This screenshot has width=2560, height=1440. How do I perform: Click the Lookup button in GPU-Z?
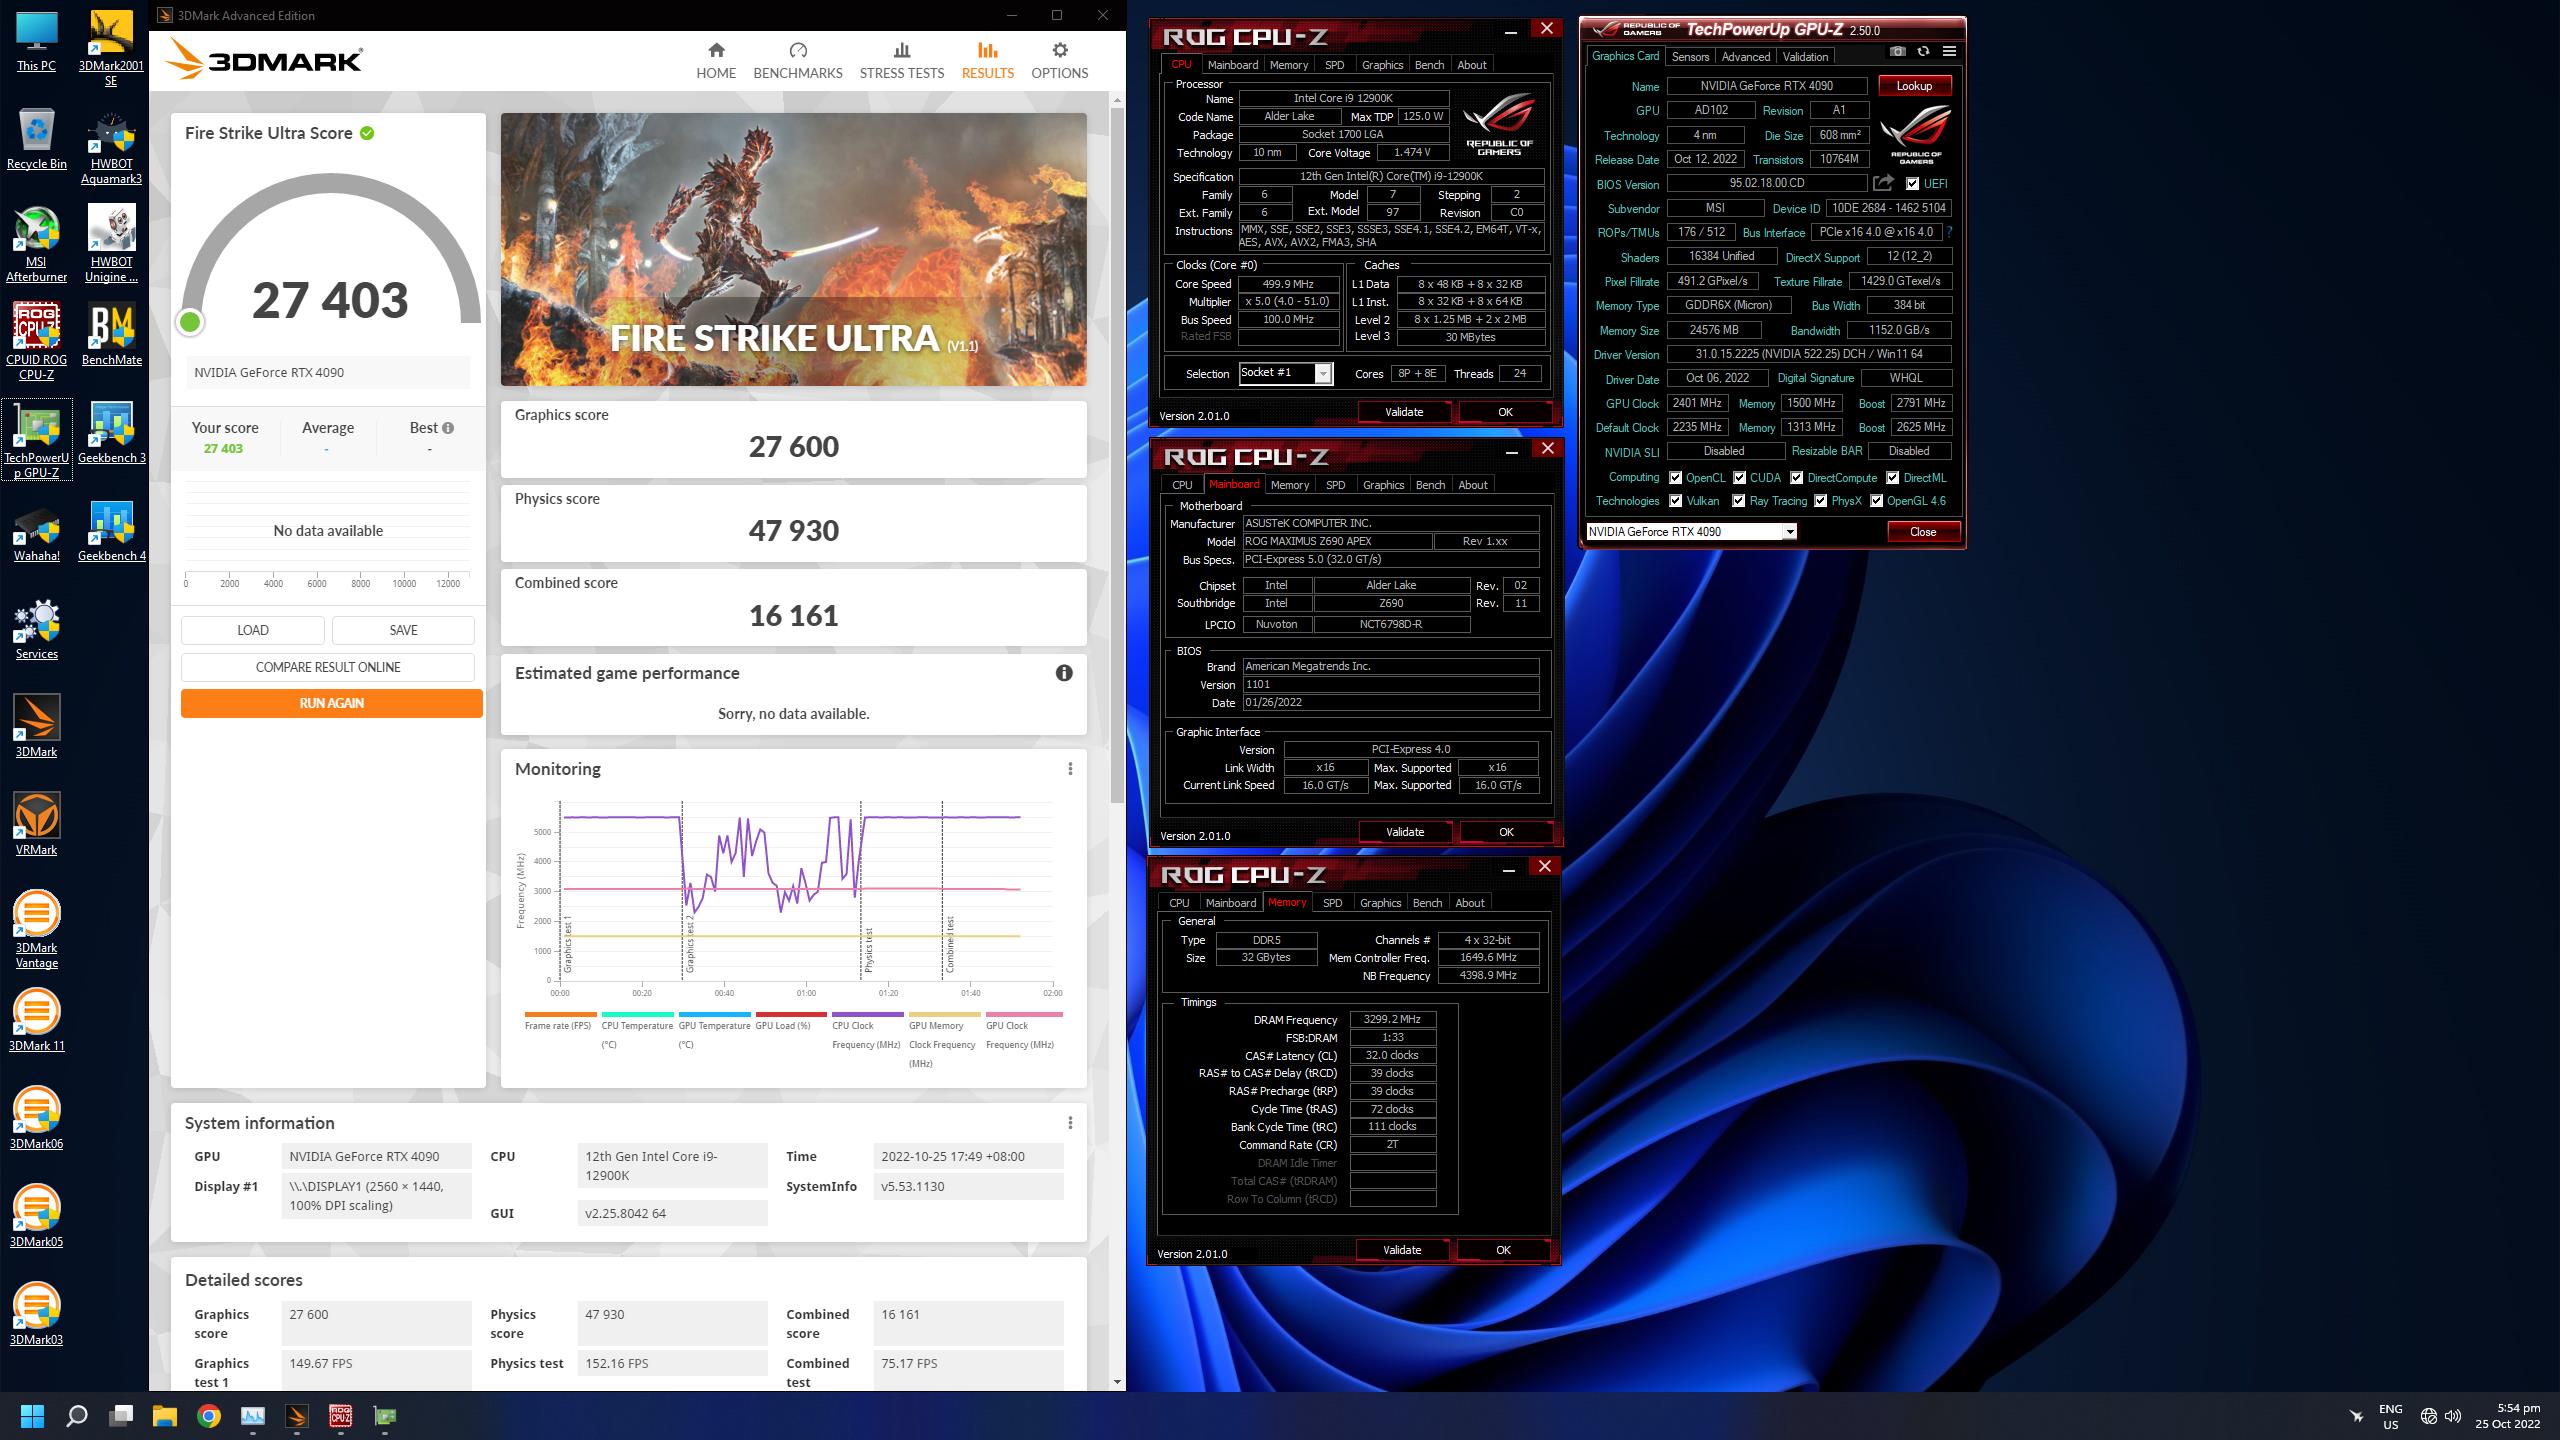click(1914, 86)
